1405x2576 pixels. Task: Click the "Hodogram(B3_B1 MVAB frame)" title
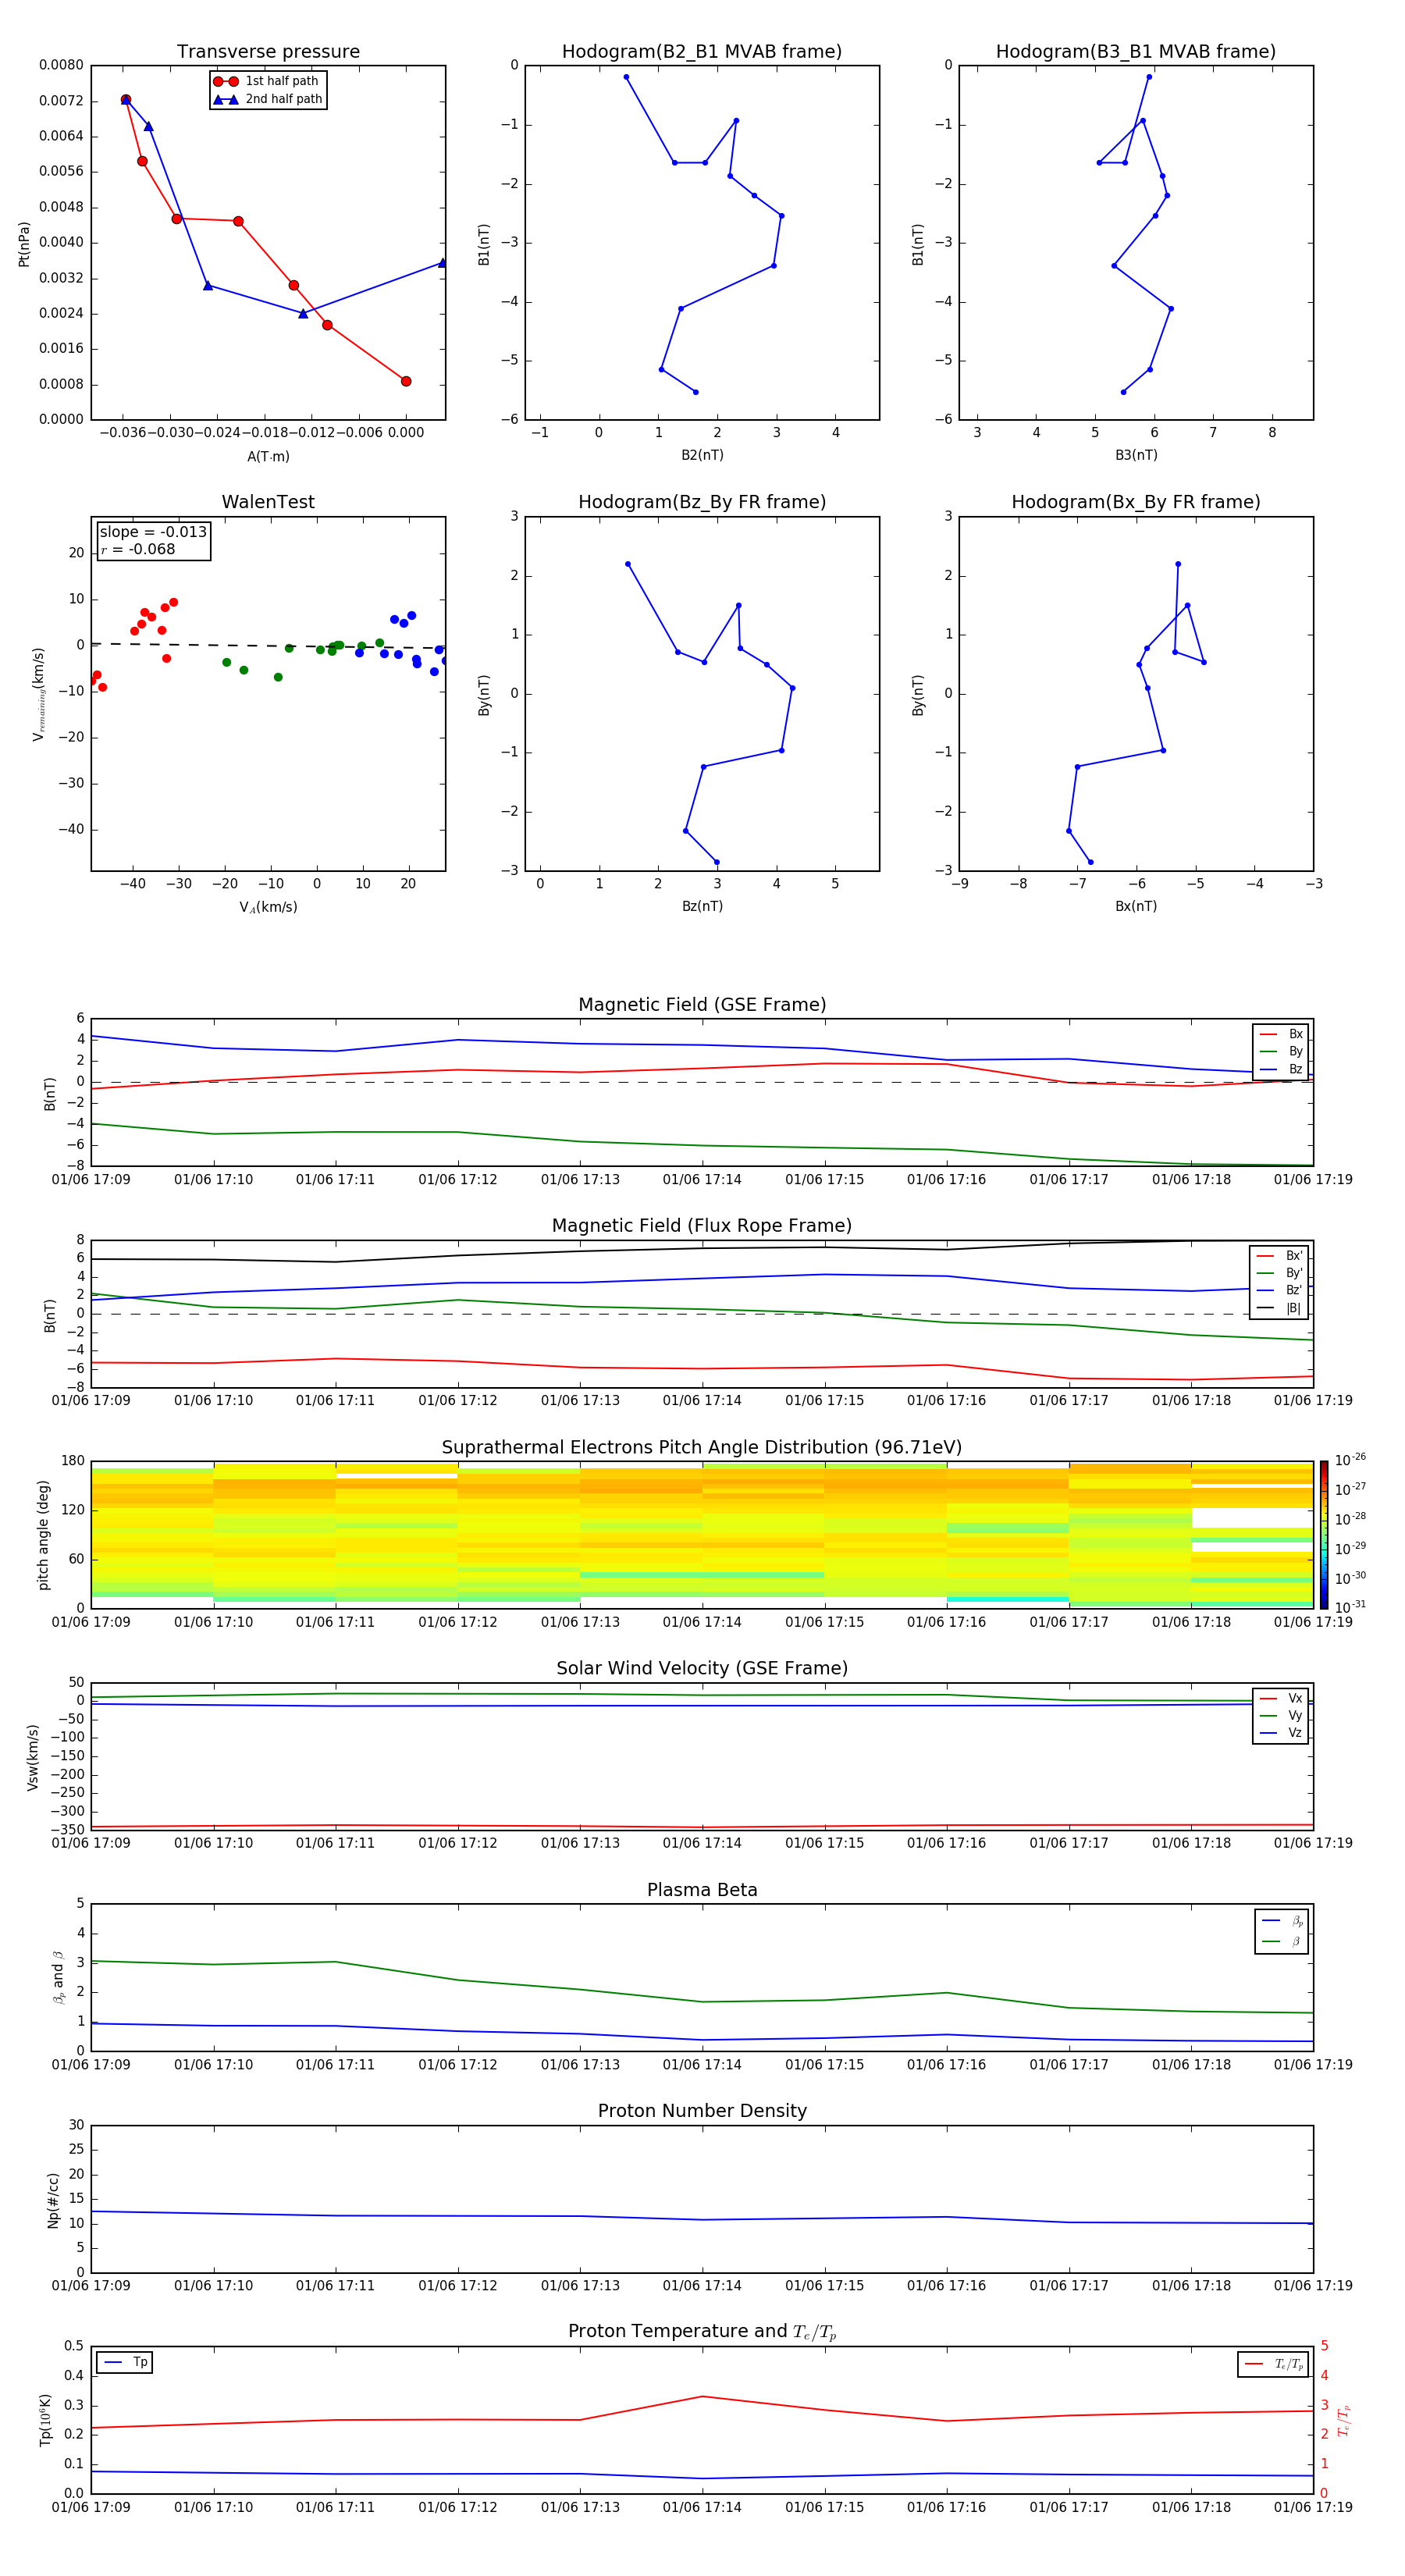coord(1136,52)
